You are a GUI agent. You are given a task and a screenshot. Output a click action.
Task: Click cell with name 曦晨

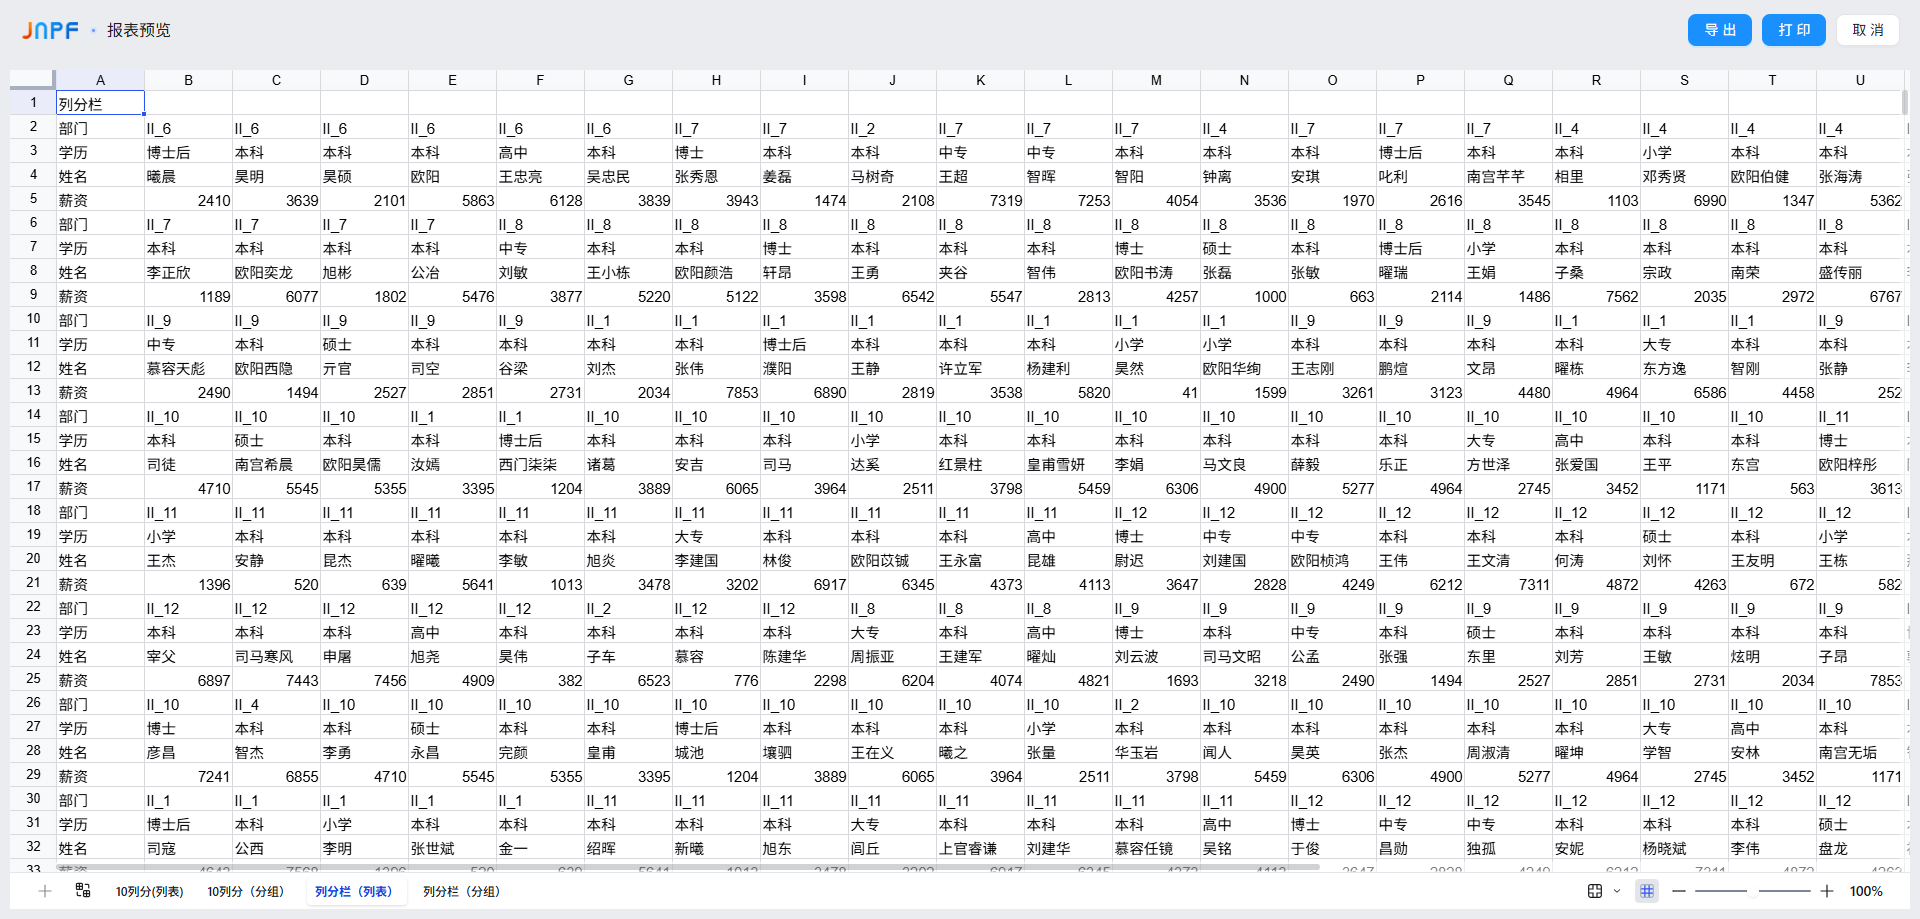coord(188,176)
